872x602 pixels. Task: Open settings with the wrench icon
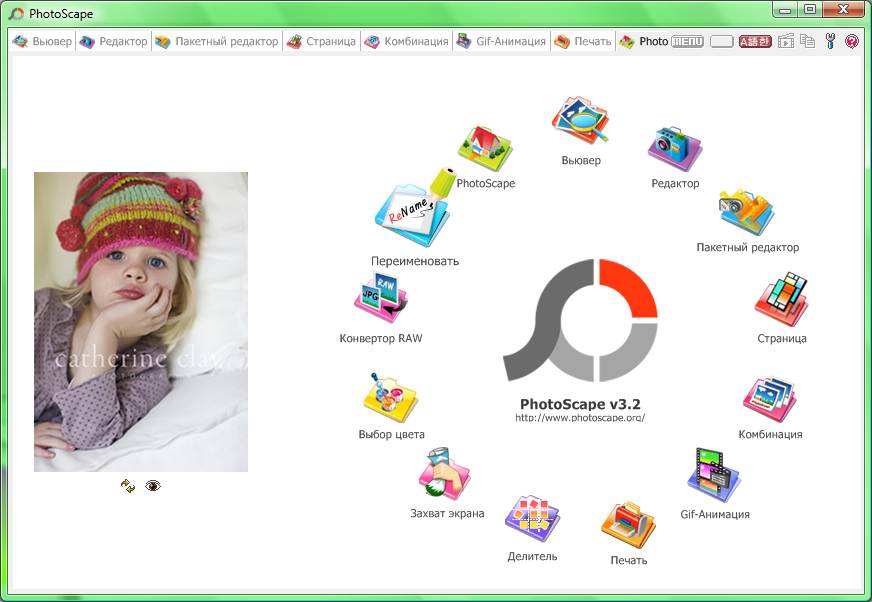(830, 41)
